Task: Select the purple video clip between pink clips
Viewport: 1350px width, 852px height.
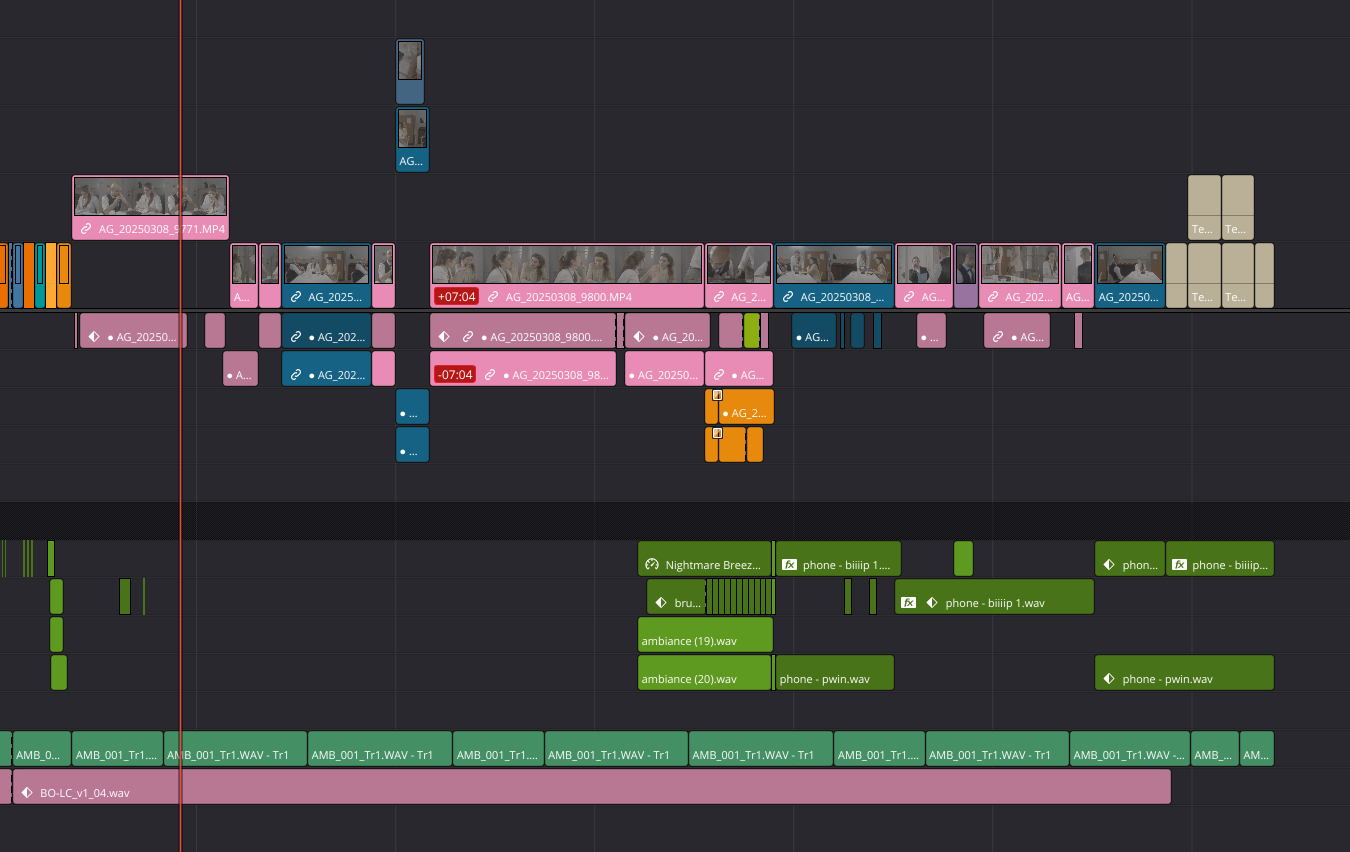Action: click(x=965, y=275)
